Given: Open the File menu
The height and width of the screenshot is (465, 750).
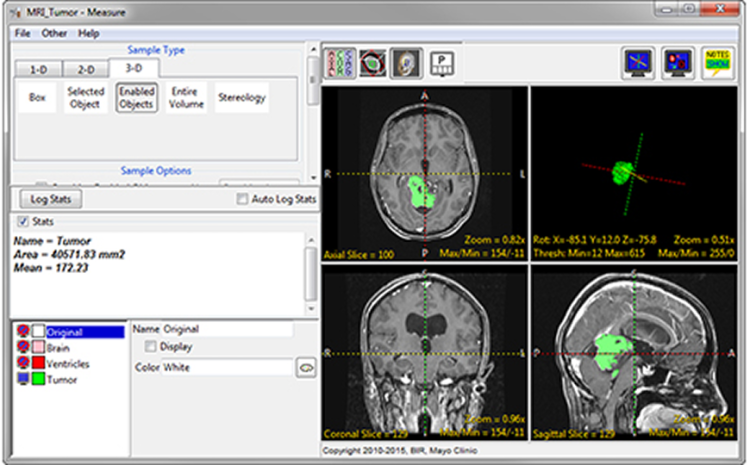Looking at the screenshot, I should tap(22, 33).
